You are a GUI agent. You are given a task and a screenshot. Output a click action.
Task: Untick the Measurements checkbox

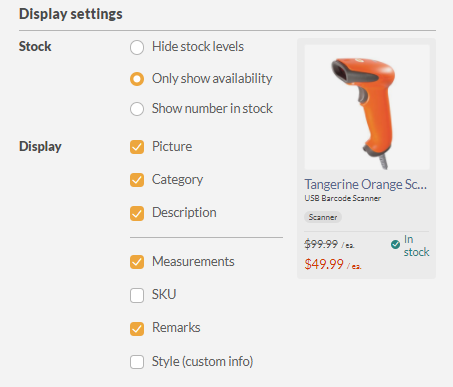click(x=137, y=262)
